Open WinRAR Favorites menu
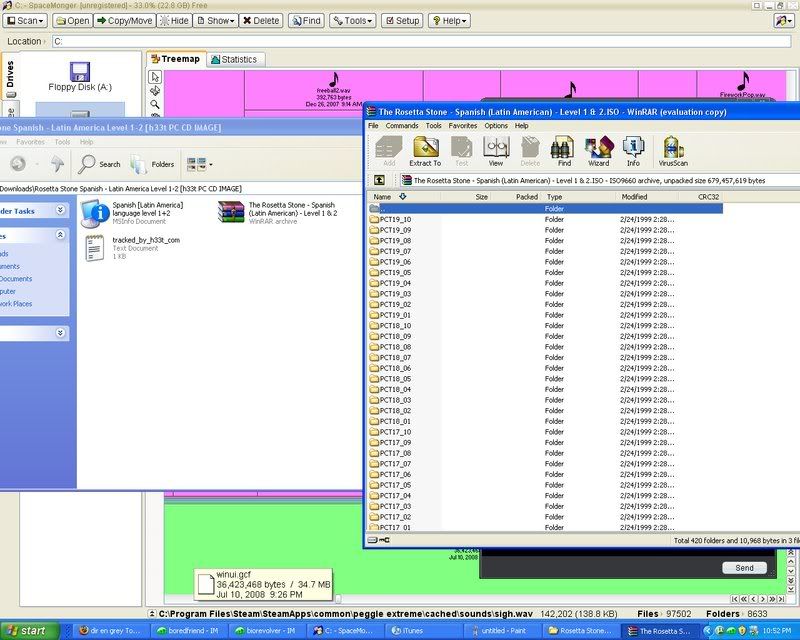The height and width of the screenshot is (640, 800). point(463,126)
